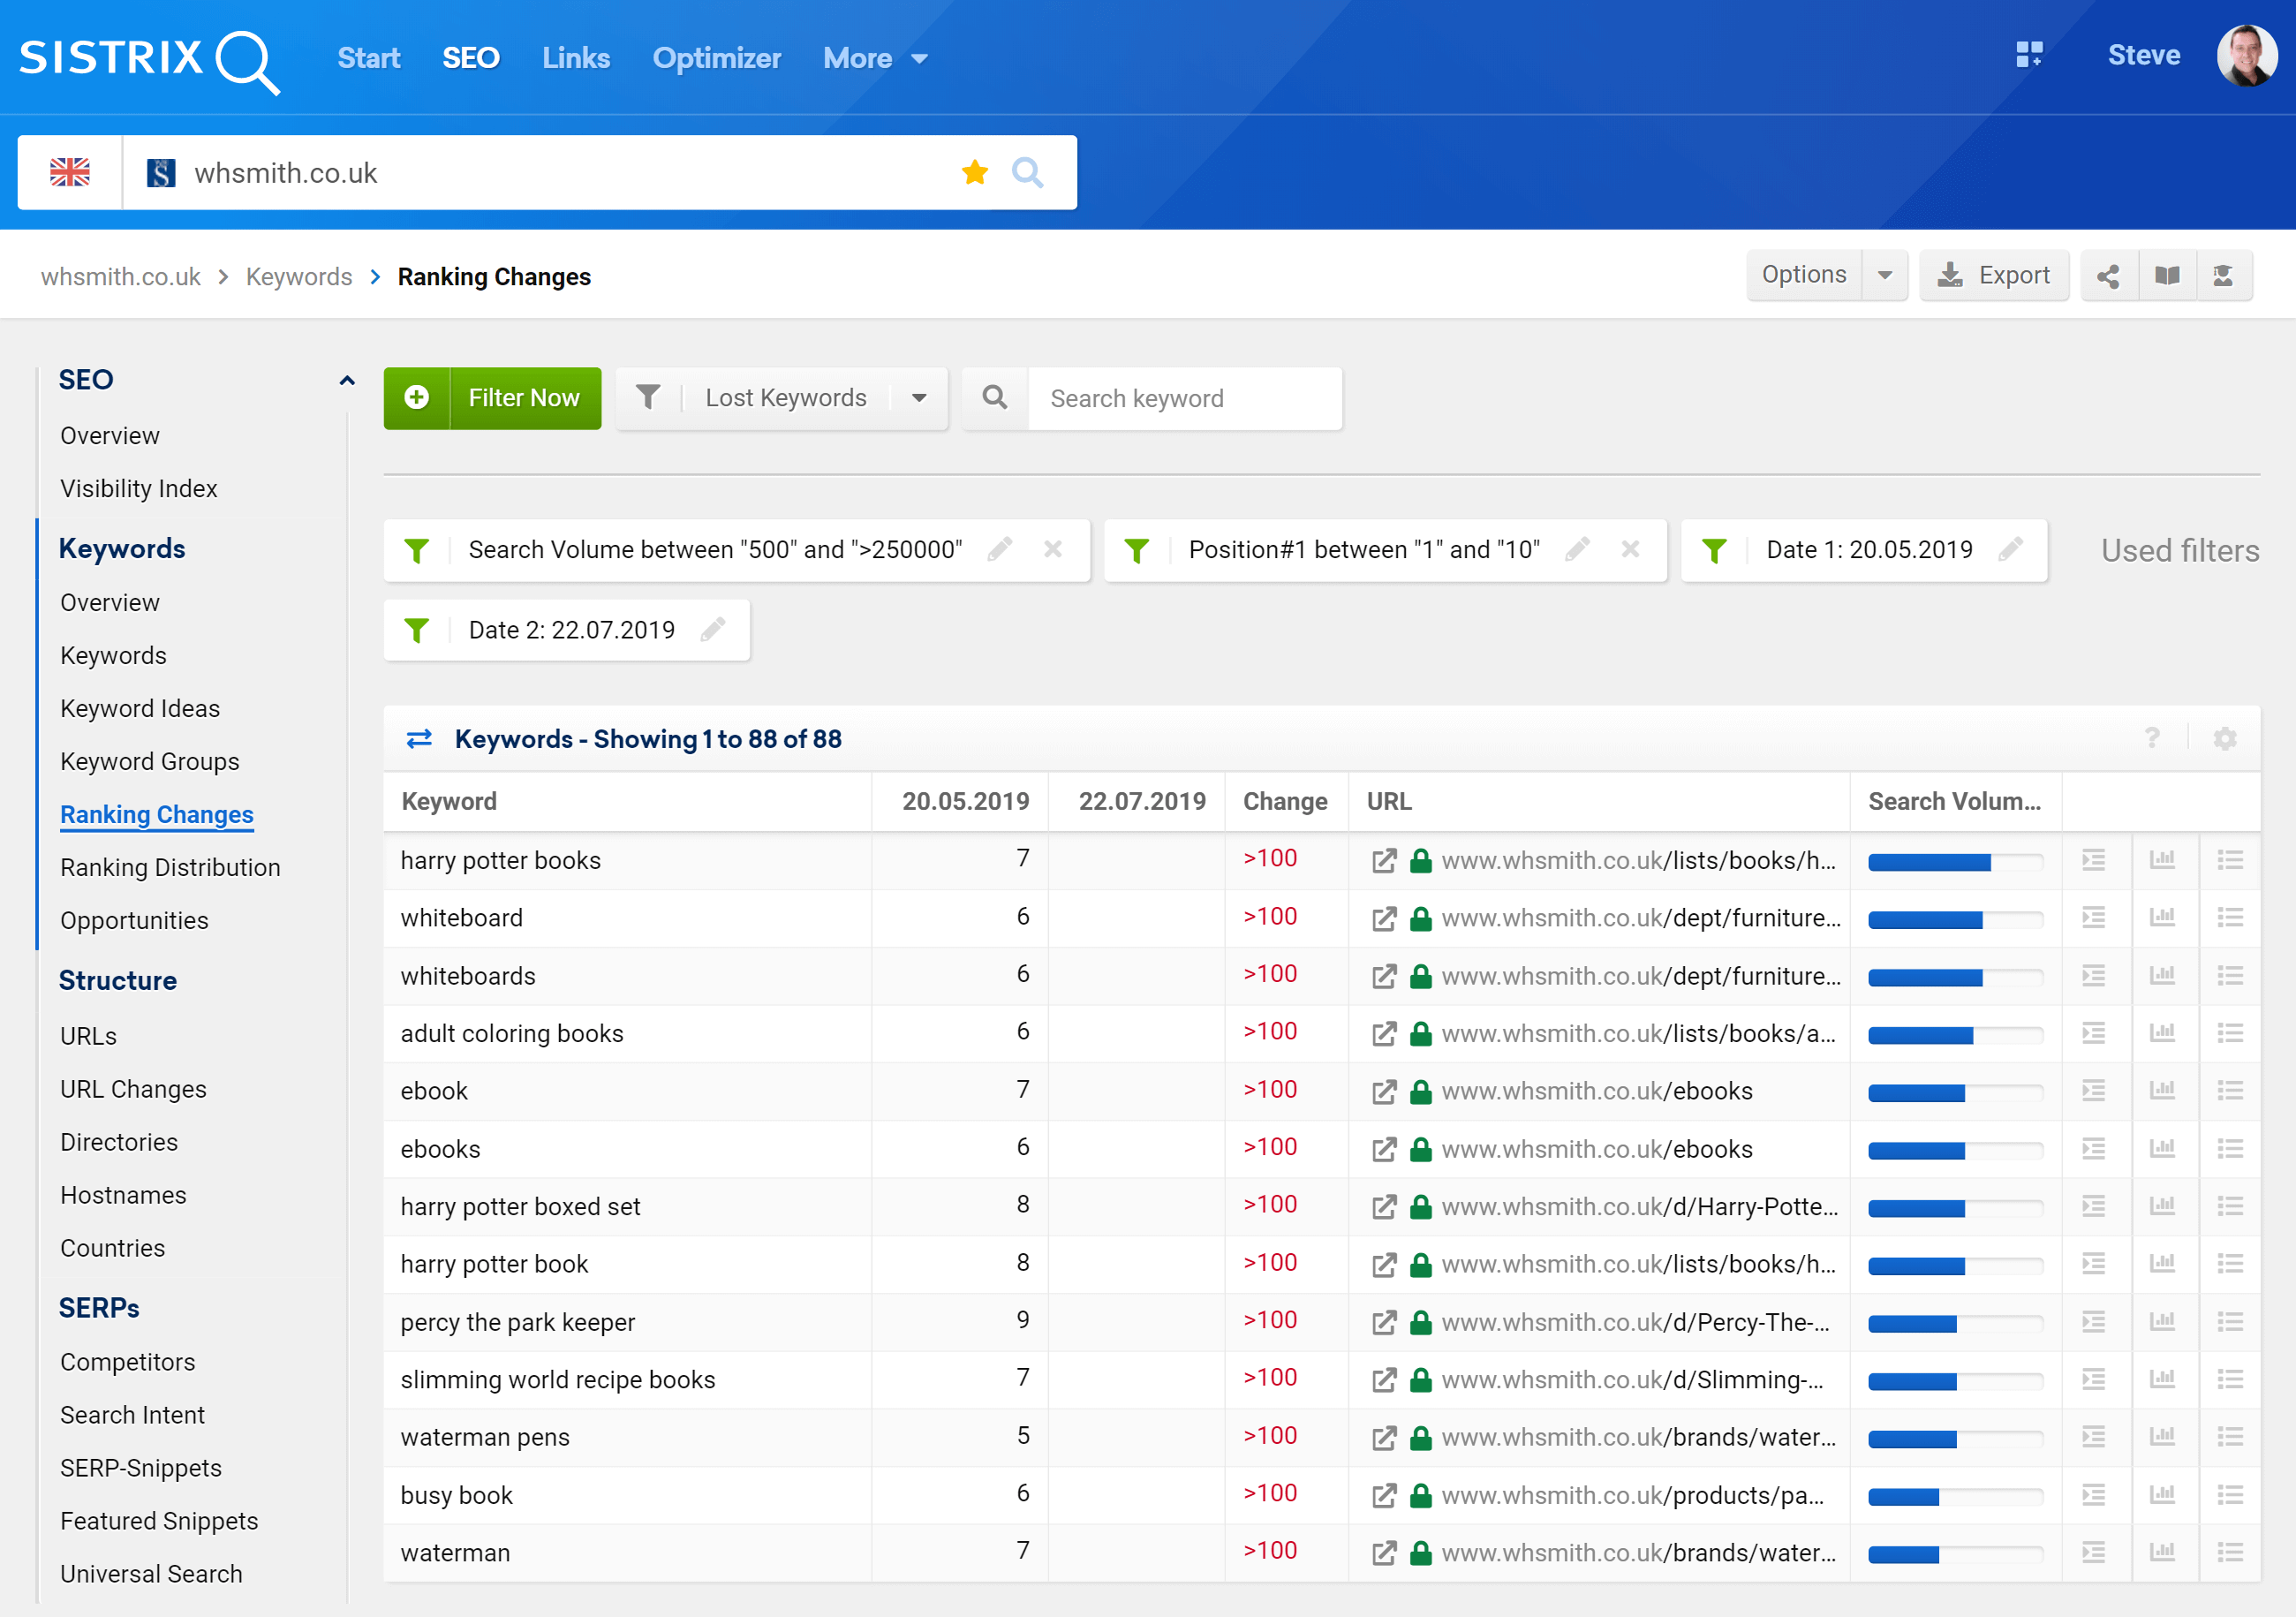Click the swap dates arrows icon

[x=419, y=738]
